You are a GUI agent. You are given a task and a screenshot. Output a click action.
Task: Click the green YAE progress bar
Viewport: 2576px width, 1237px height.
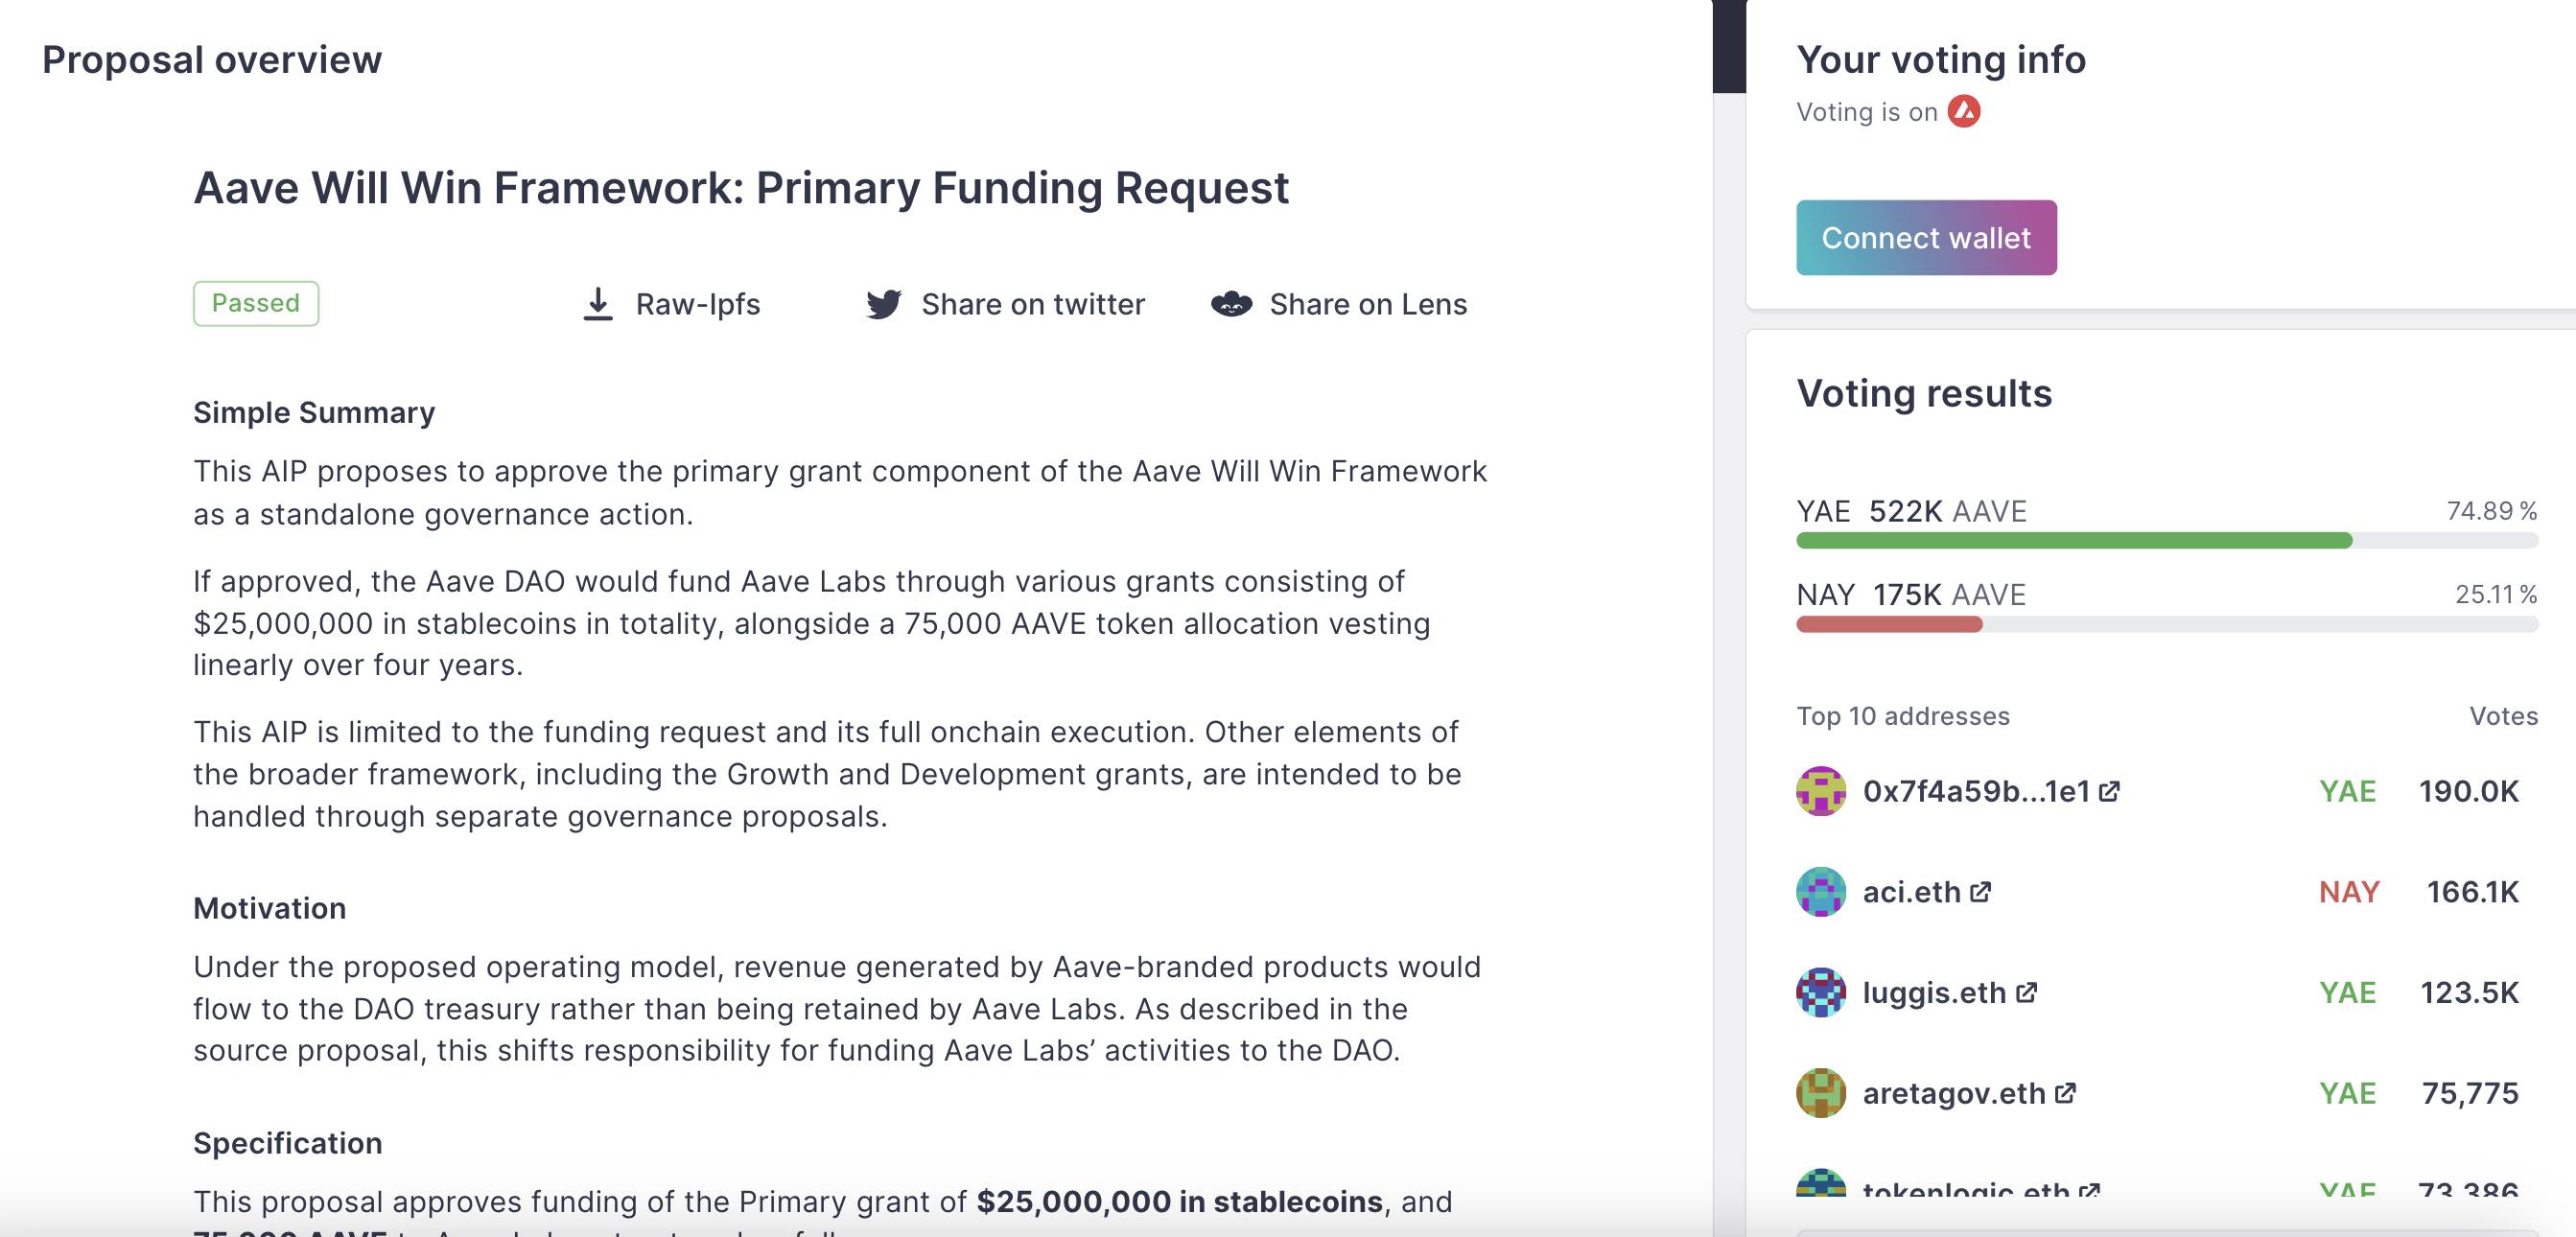tap(2074, 541)
